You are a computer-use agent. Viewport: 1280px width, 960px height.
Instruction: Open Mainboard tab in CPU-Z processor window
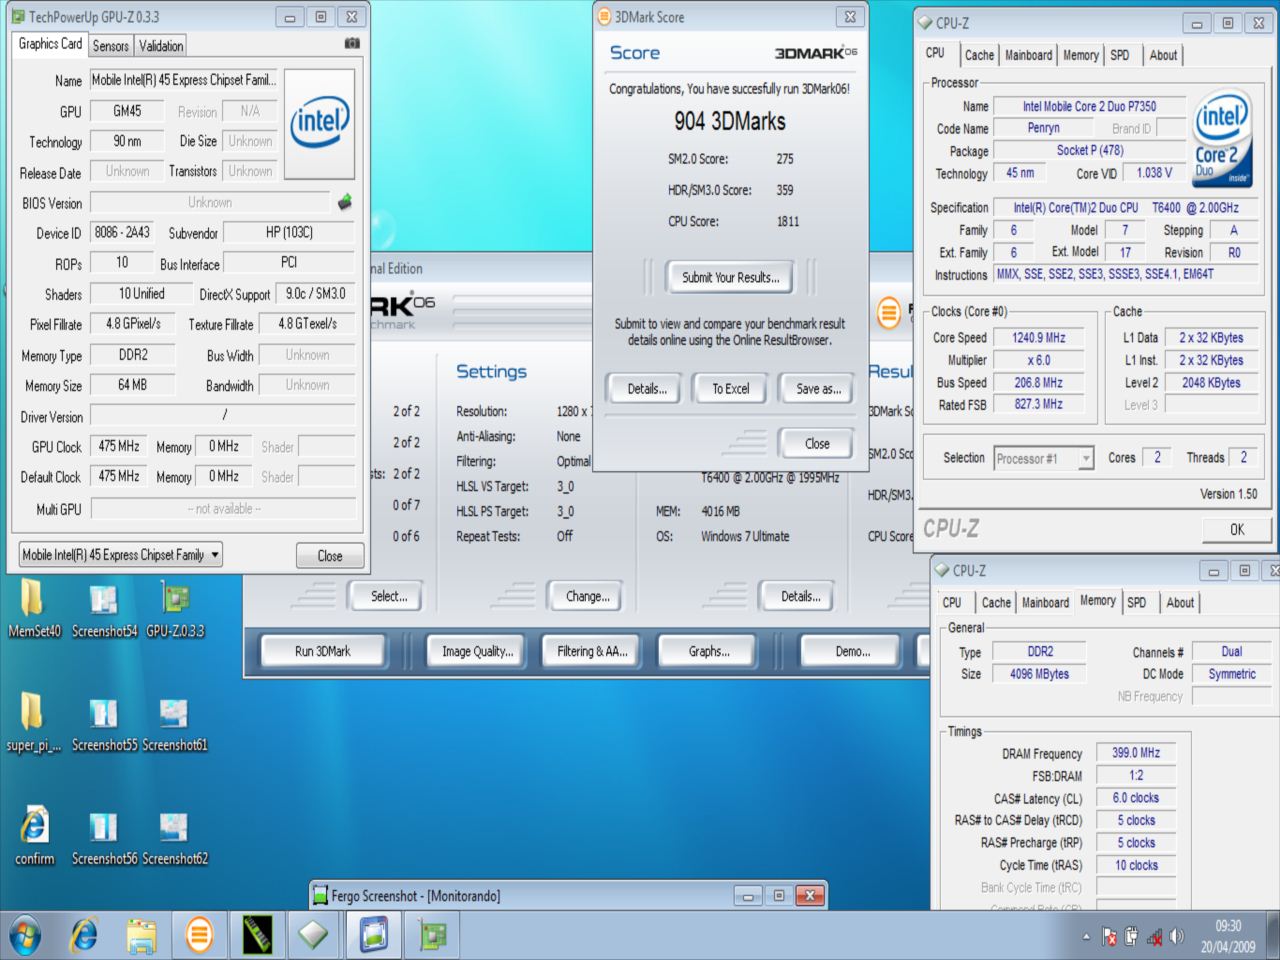click(1029, 56)
